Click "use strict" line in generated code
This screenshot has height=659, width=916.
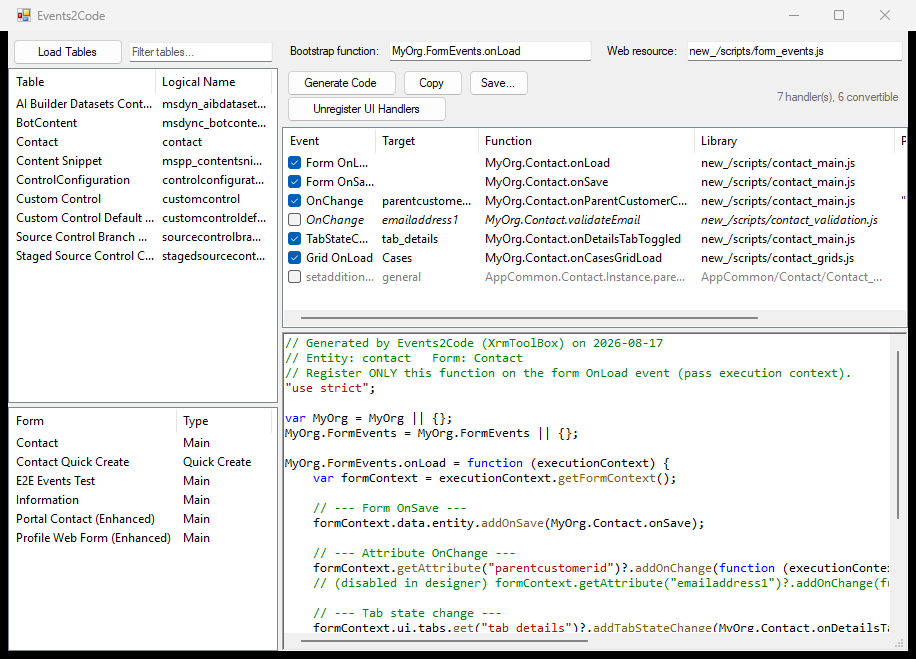(x=330, y=388)
